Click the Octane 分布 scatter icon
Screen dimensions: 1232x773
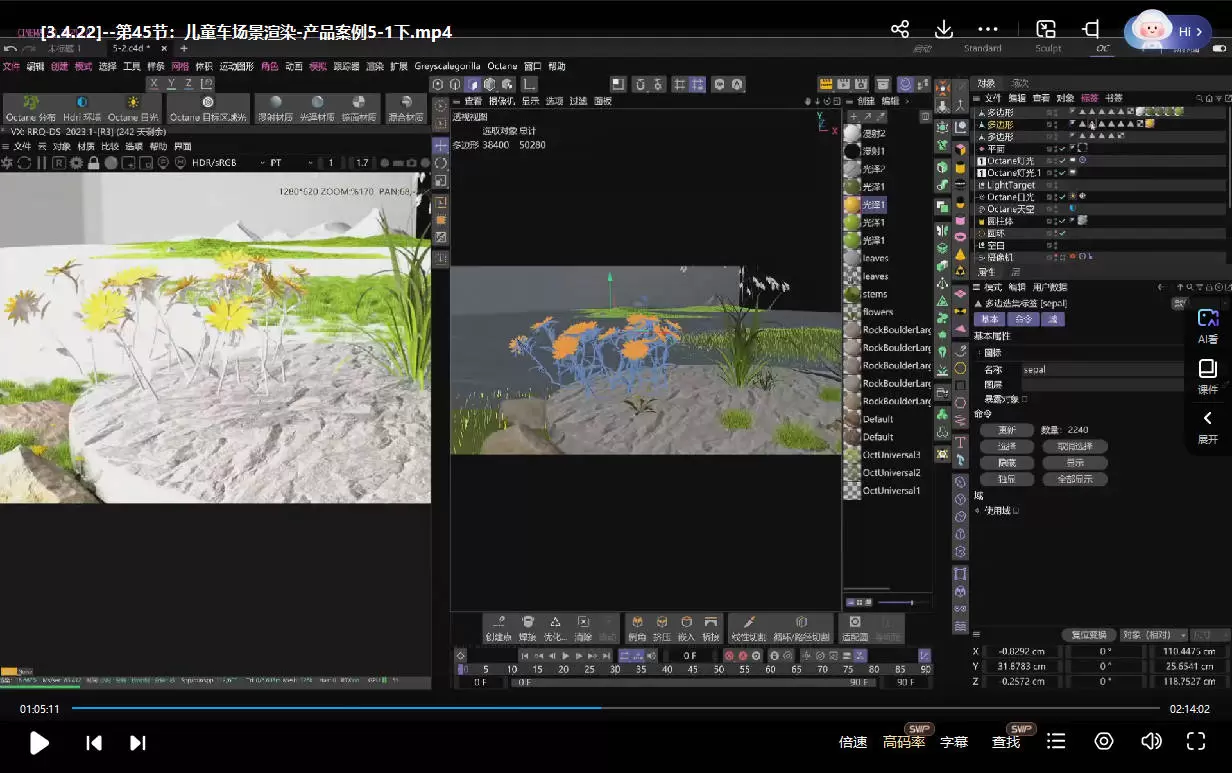tap(32, 103)
